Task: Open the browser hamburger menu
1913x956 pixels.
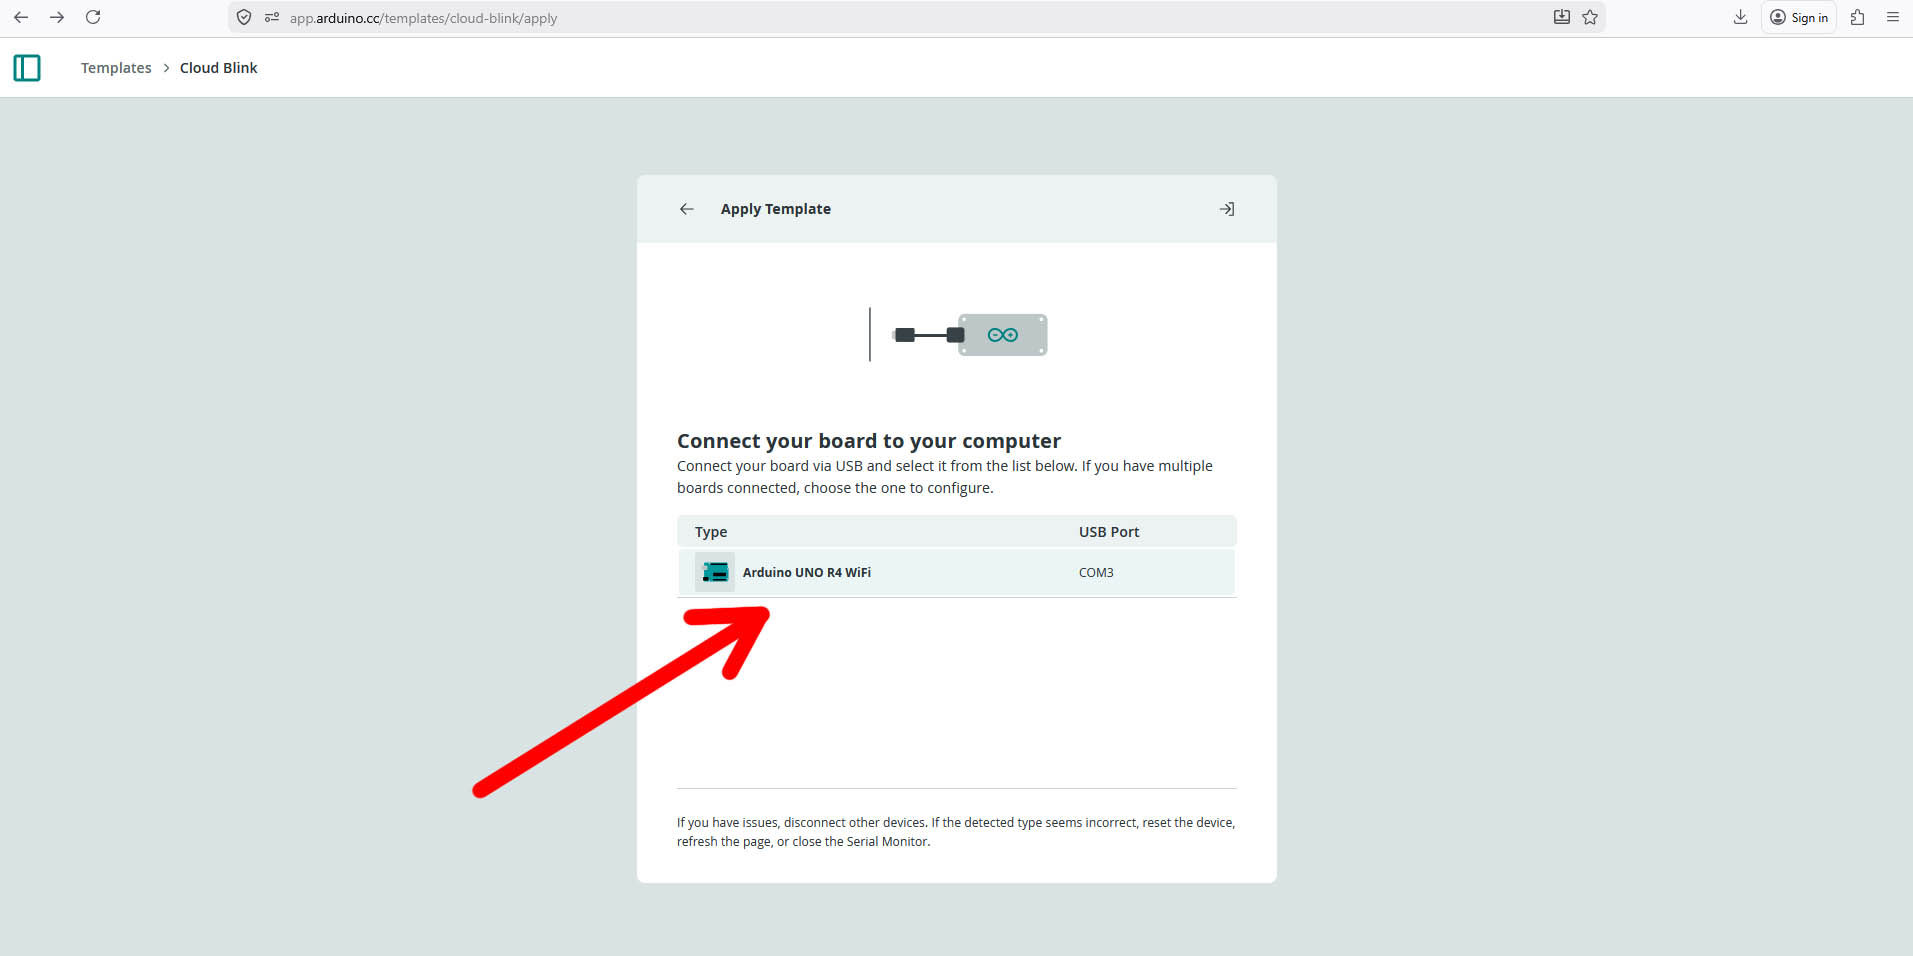Action: point(1893,17)
